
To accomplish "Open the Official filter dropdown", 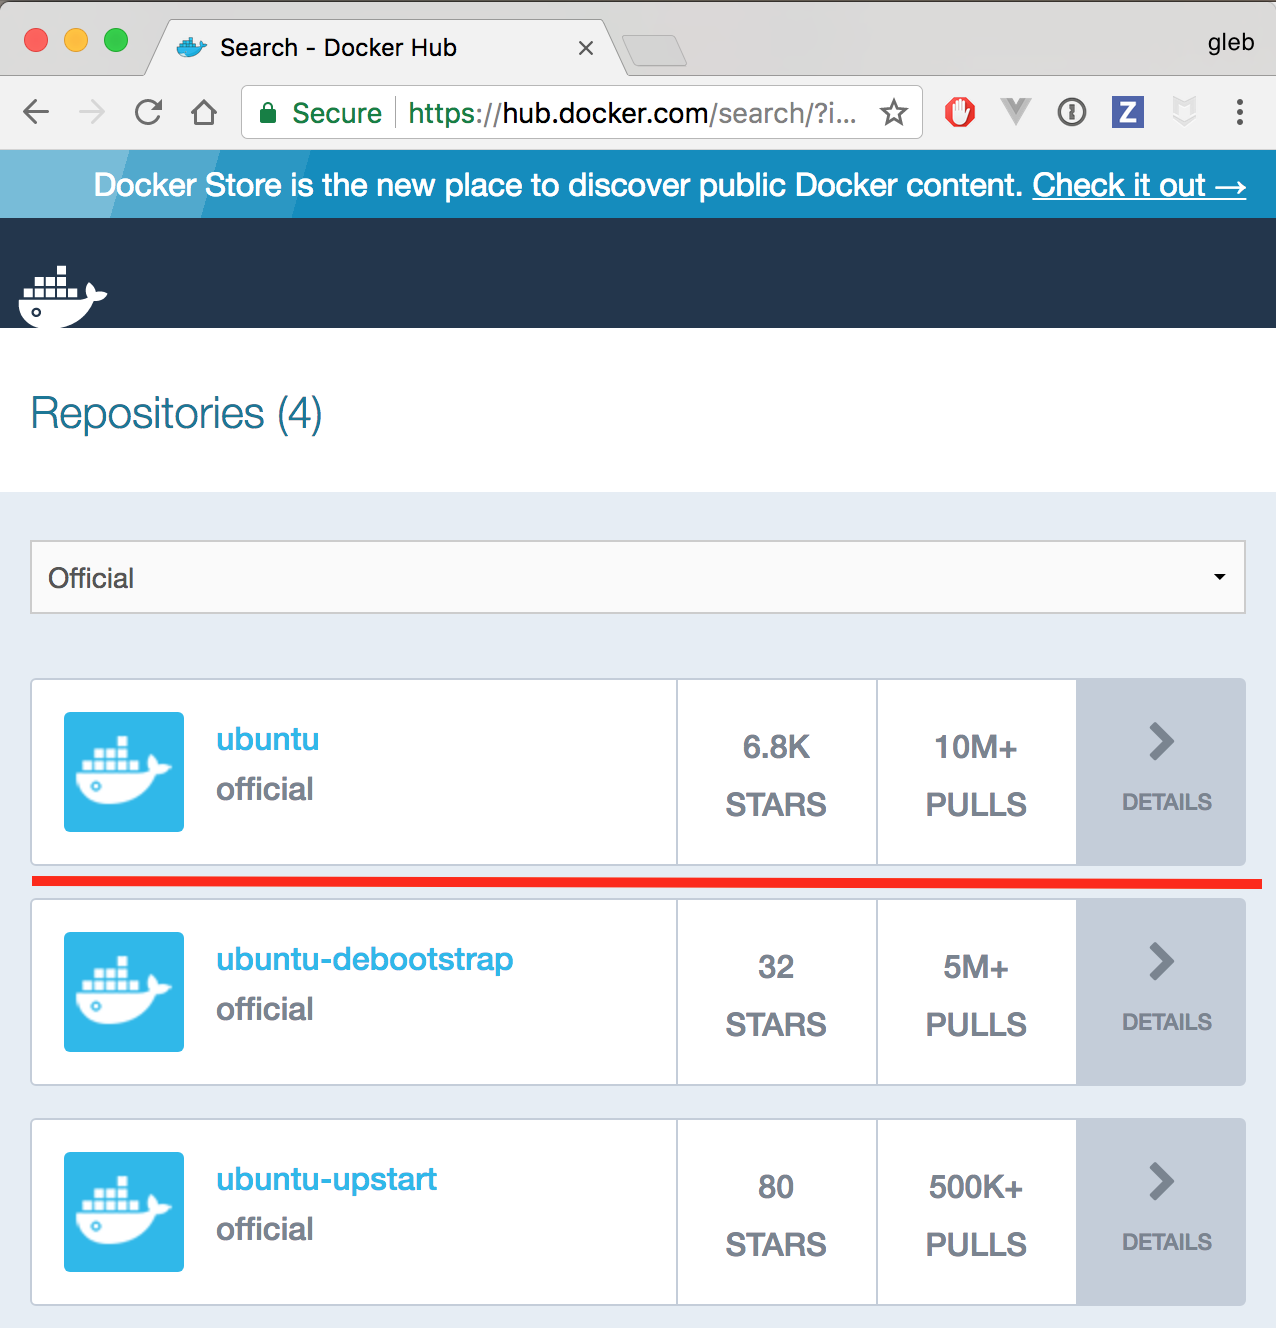I will 638,577.
